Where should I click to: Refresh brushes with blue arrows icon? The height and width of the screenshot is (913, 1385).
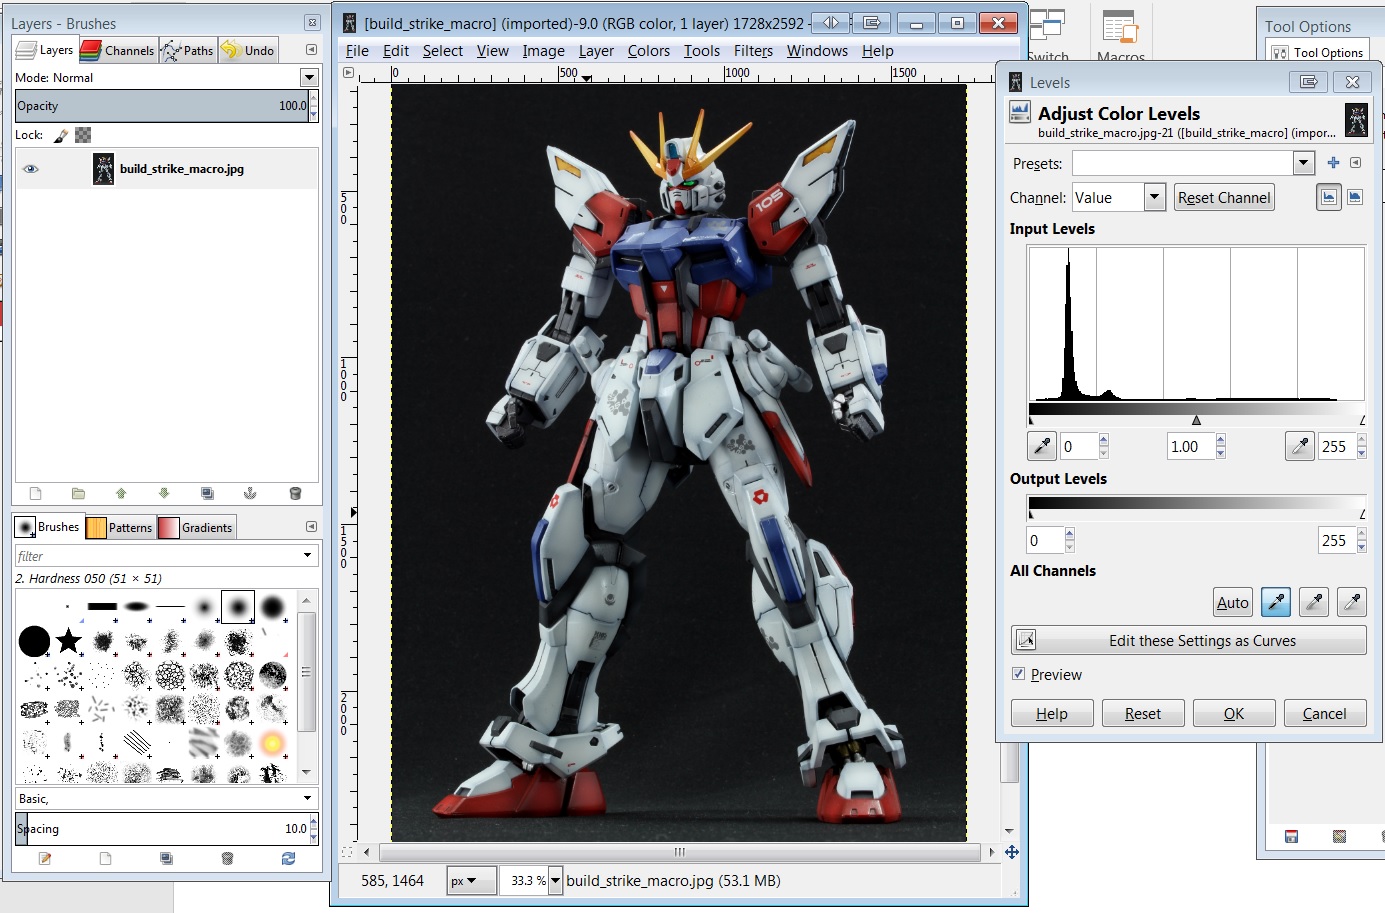click(x=289, y=858)
